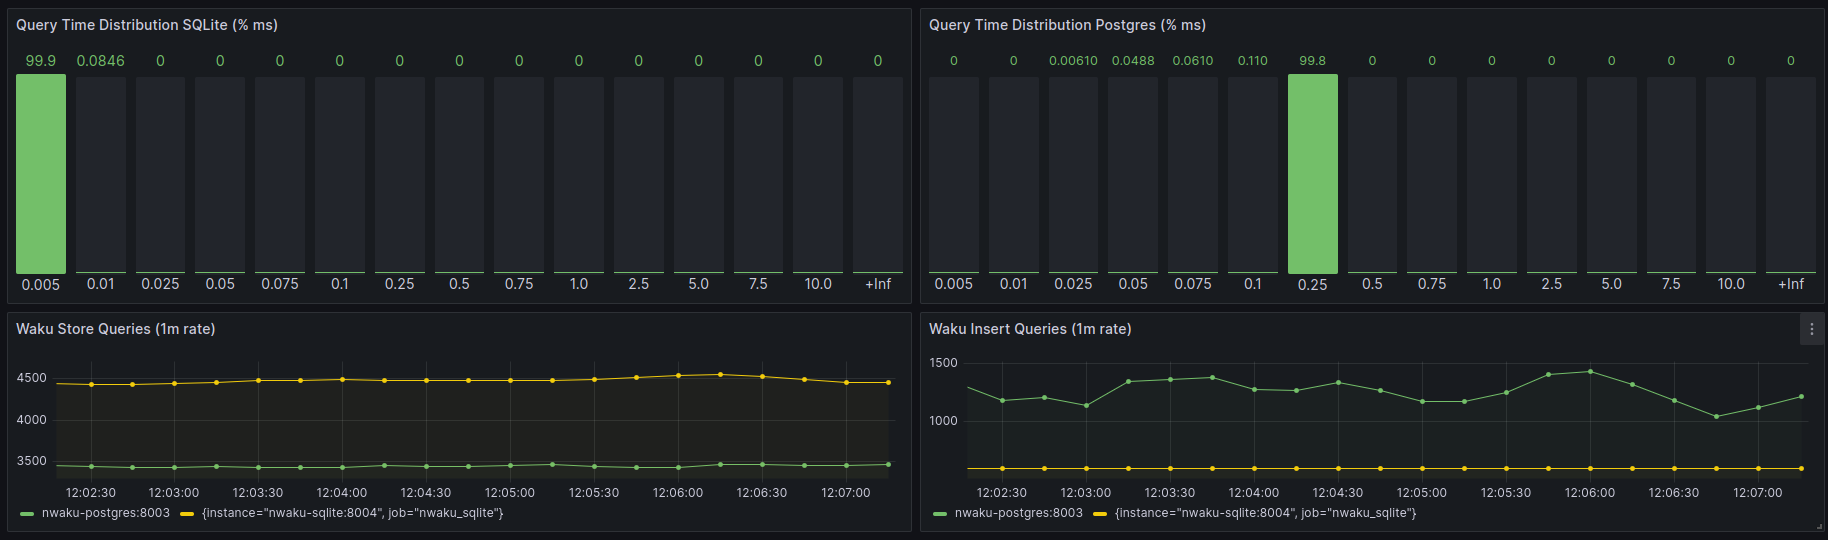The height and width of the screenshot is (540, 1828).
Task: Toggle nwaku-sqlite:8004 series in Store Queries legend
Action: (352, 513)
